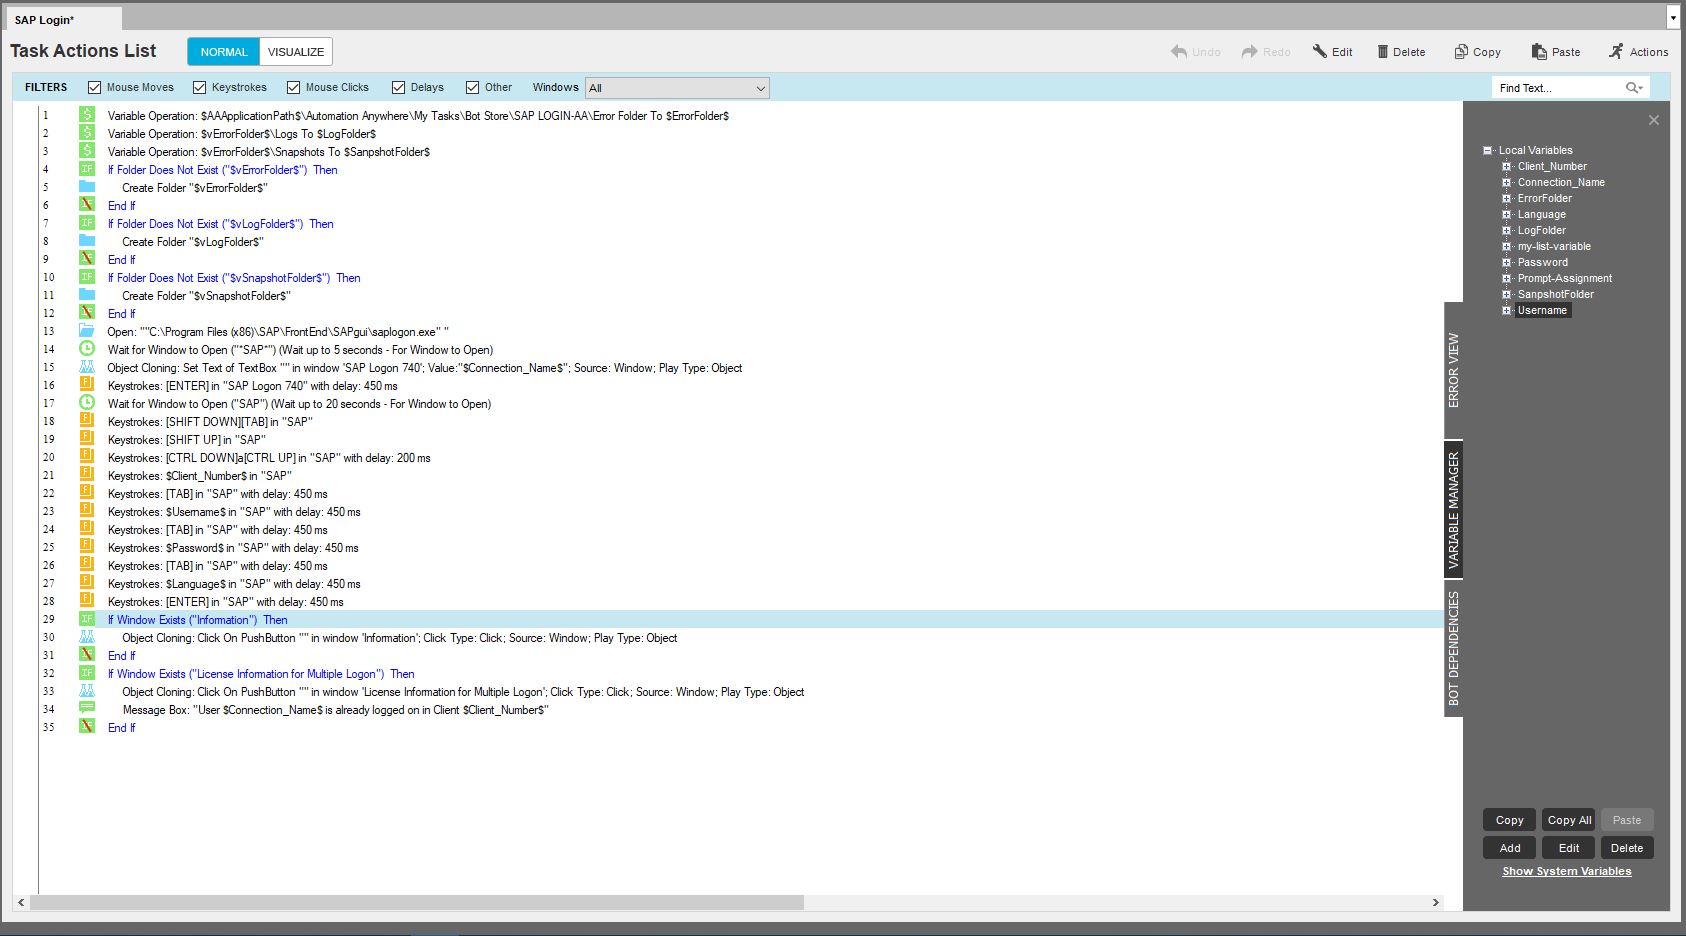The width and height of the screenshot is (1686, 936).
Task: Select Keystrokes icon on line 28
Action: pos(87,601)
